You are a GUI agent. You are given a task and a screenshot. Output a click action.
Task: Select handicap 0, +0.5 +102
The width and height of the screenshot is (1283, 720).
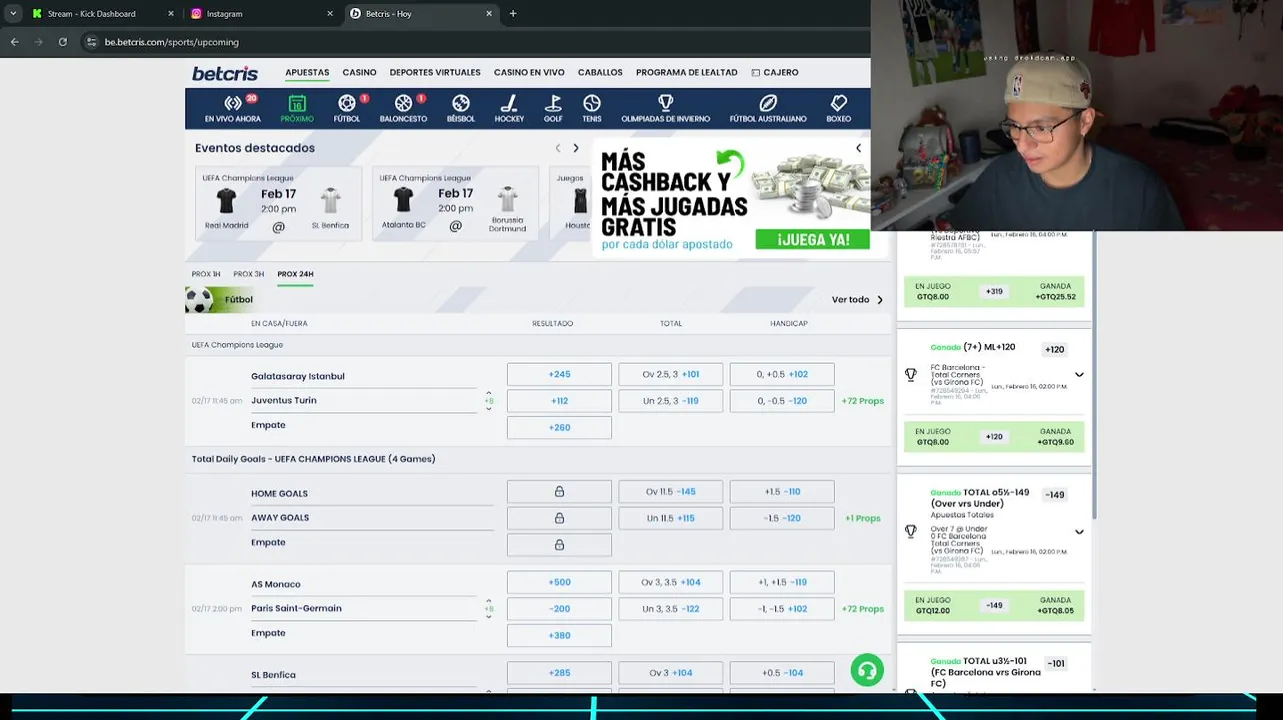point(782,374)
